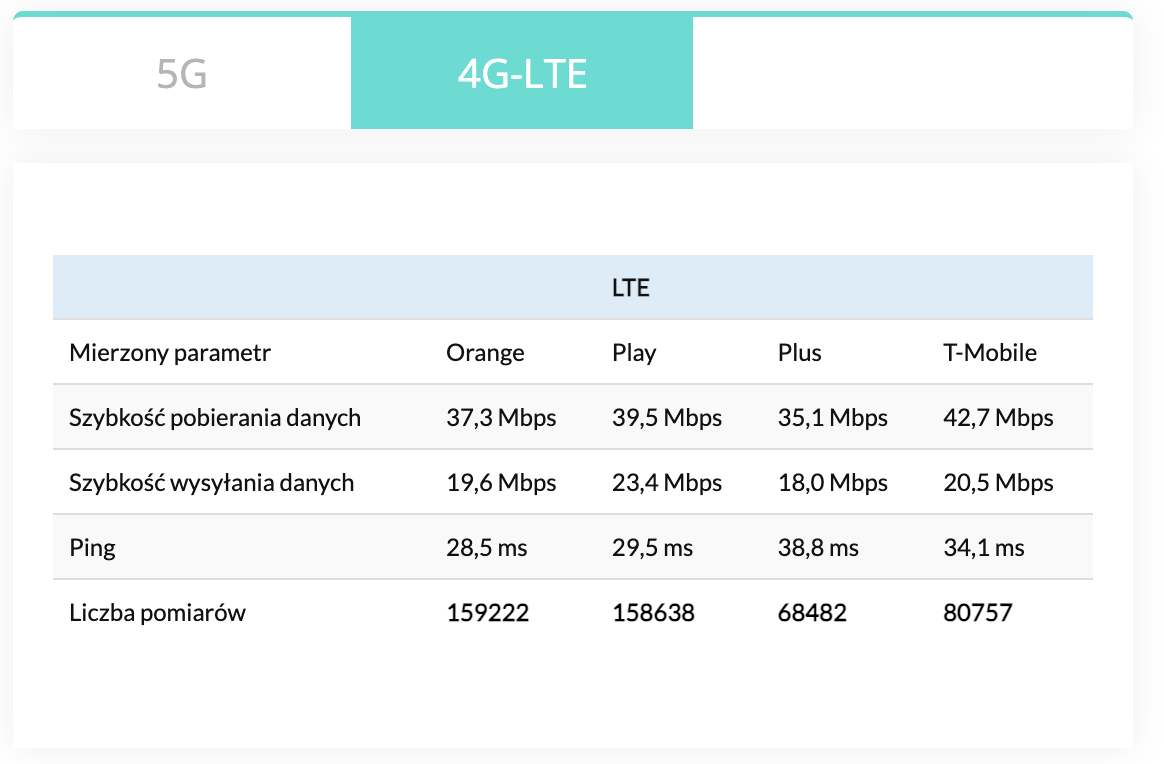The width and height of the screenshot is (1164, 764).
Task: Click the Ping row label
Action: [92, 547]
